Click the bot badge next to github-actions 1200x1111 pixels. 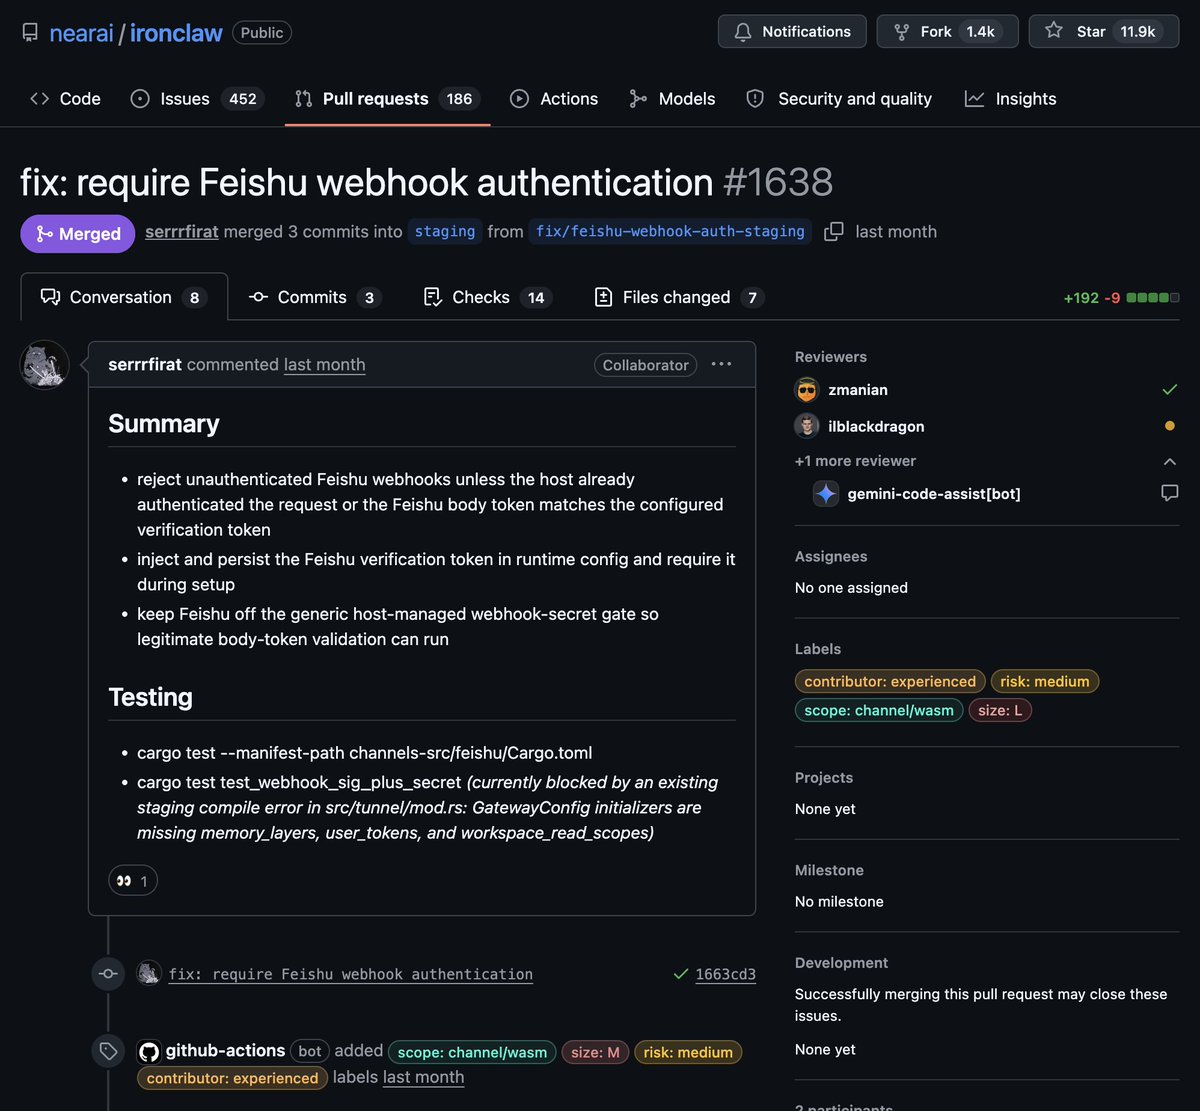tap(310, 1051)
